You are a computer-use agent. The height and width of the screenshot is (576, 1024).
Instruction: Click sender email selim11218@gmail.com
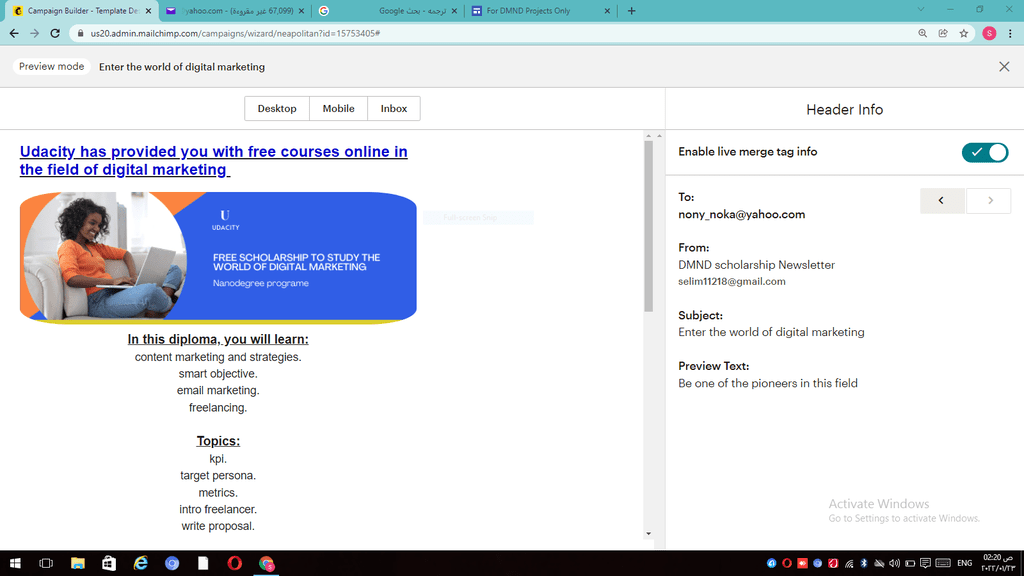[x=731, y=281]
